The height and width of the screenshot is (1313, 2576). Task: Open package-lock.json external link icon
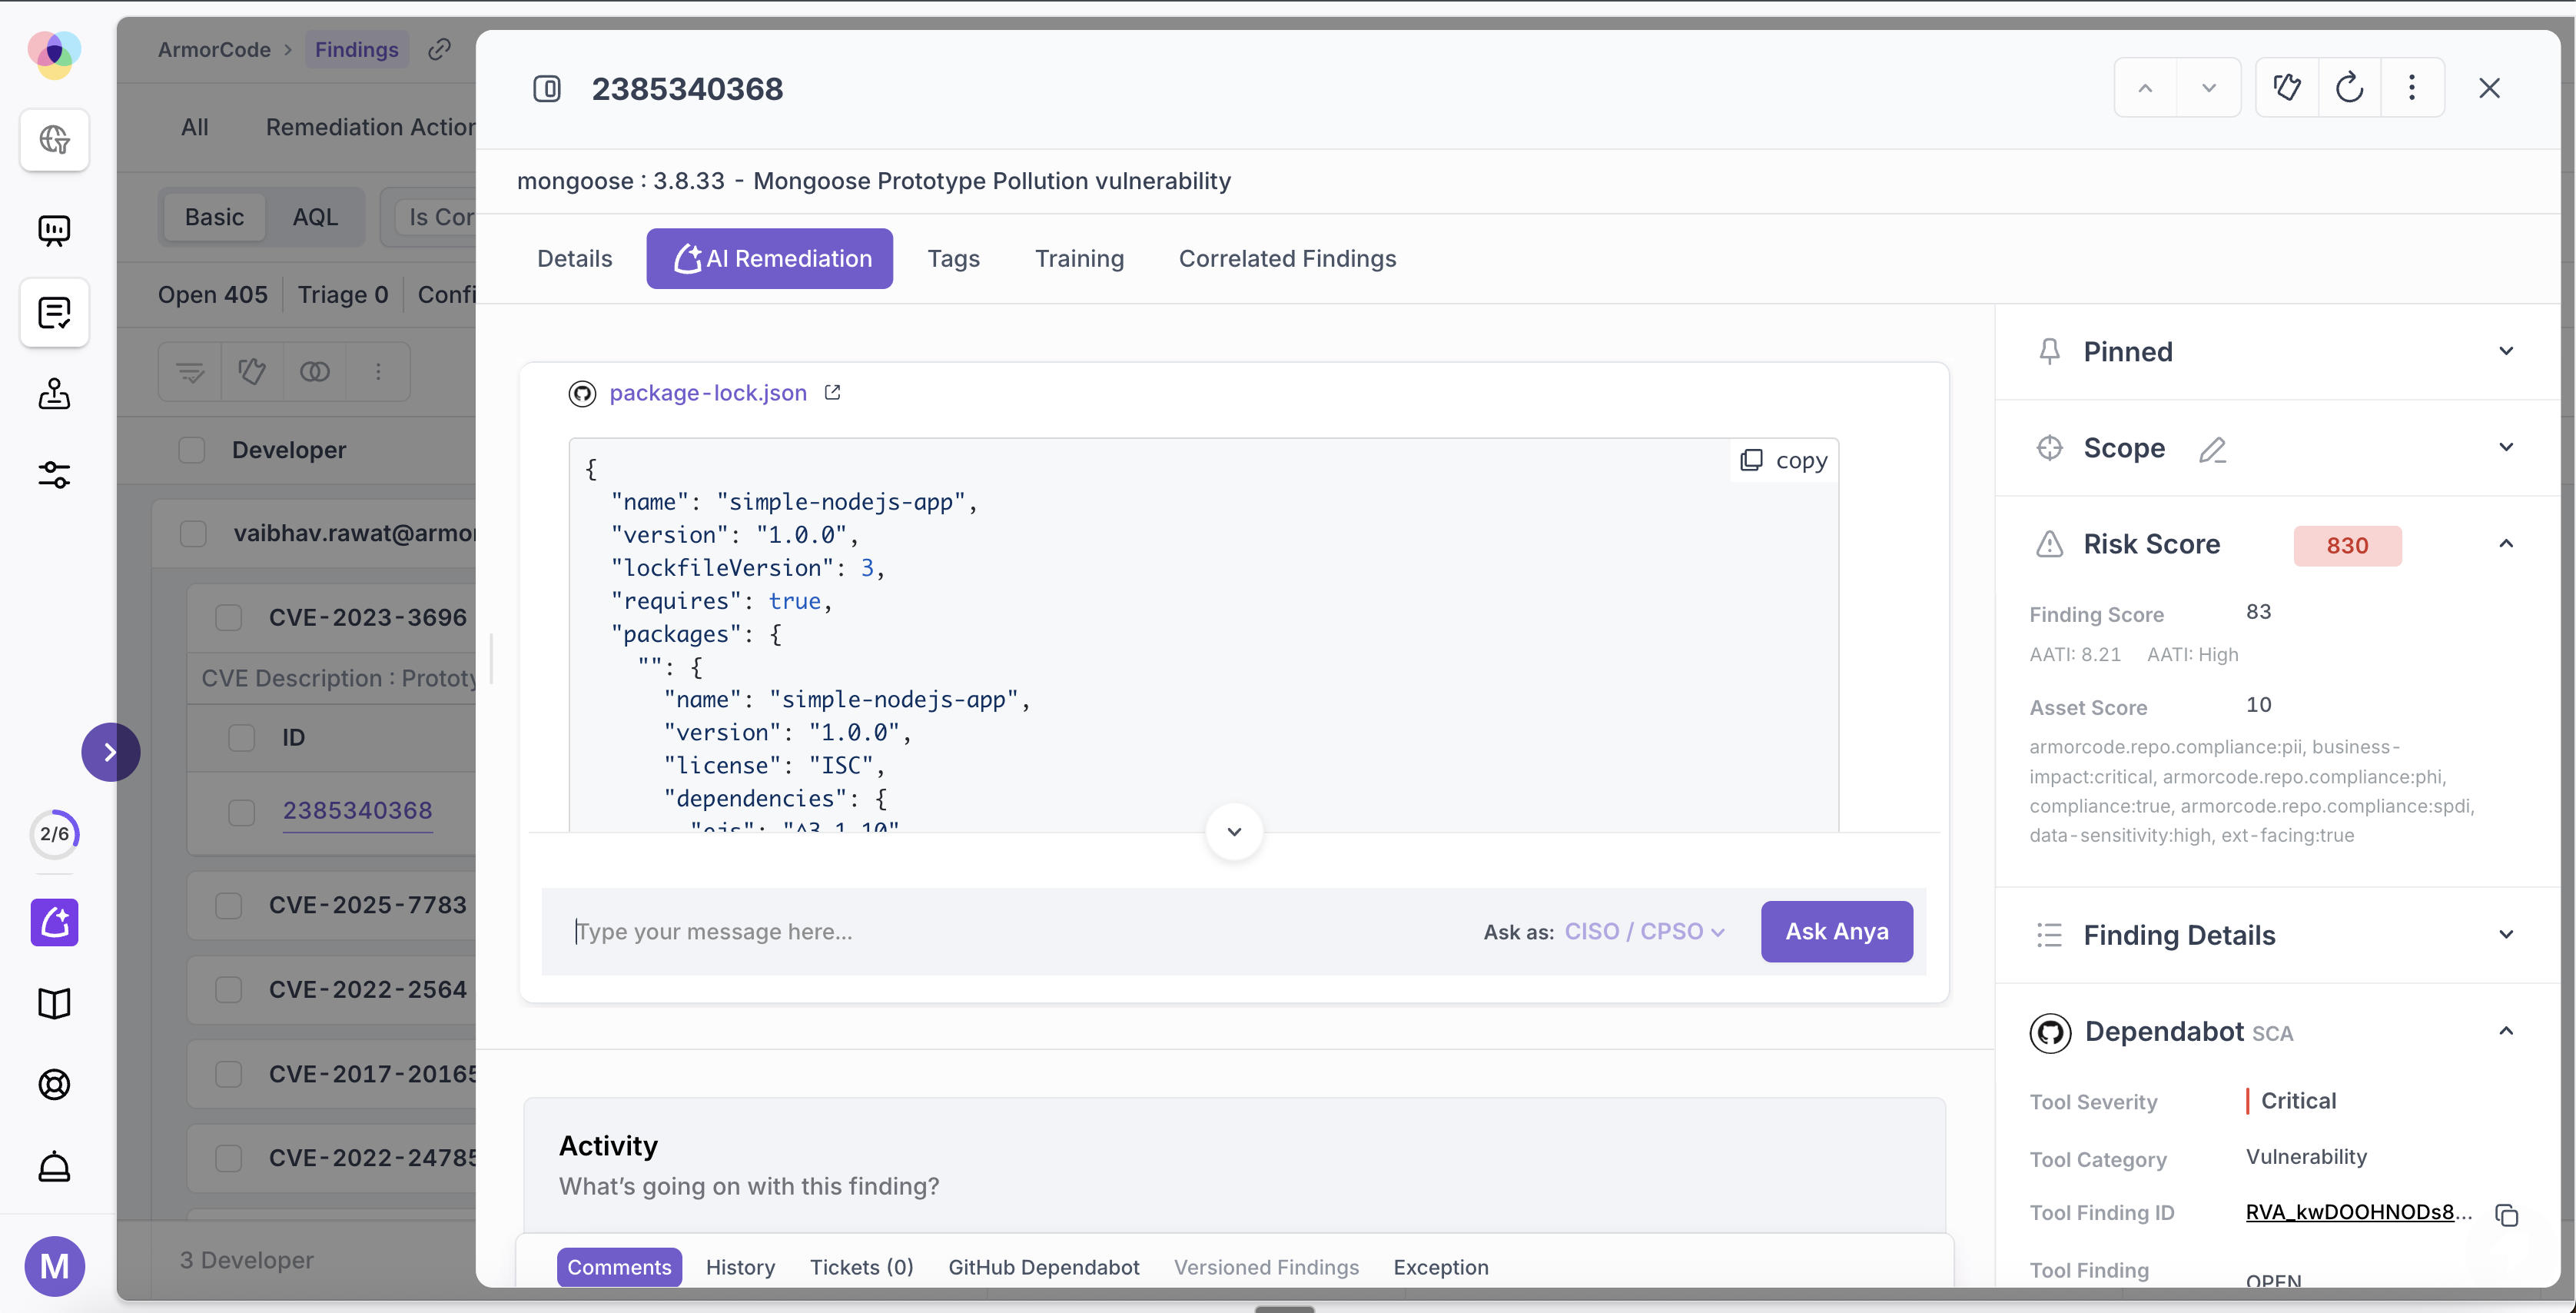tap(832, 393)
